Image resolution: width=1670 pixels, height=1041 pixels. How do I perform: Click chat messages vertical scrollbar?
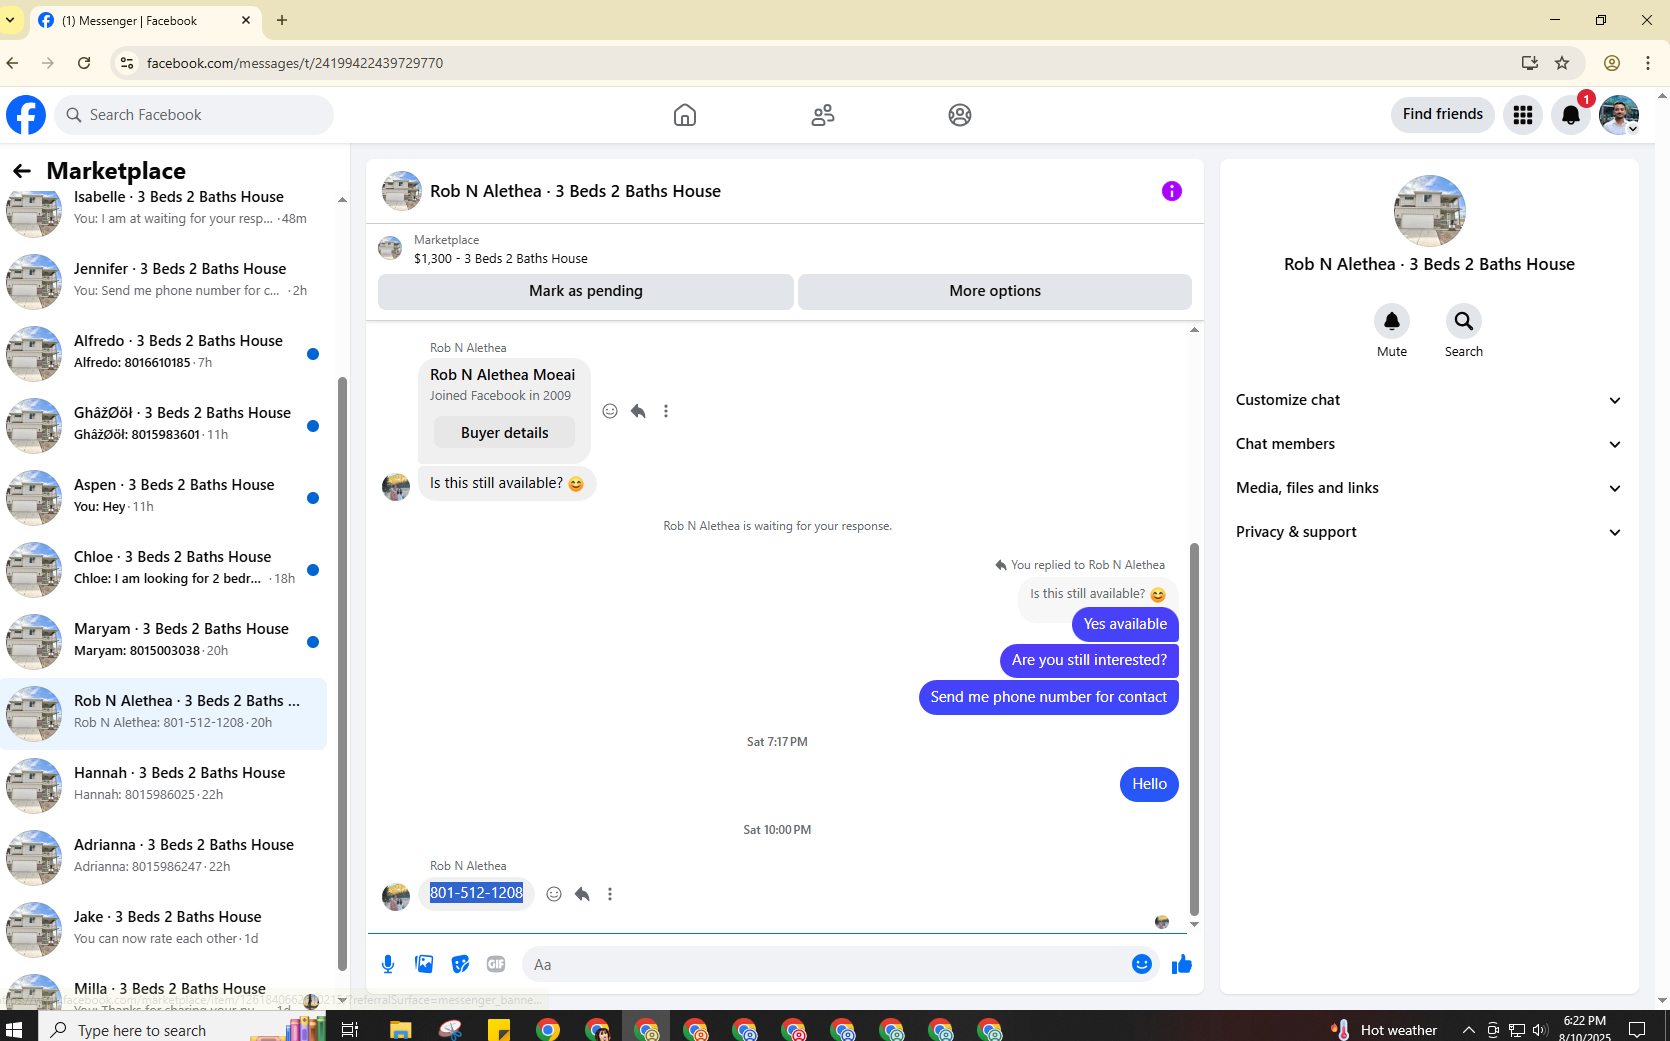click(1194, 729)
